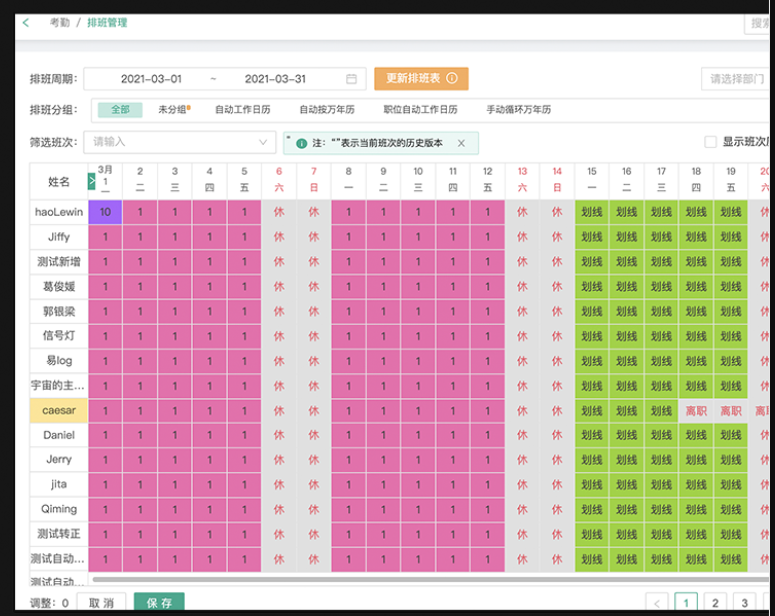Click the 更新排班表 button

[x=421, y=79]
